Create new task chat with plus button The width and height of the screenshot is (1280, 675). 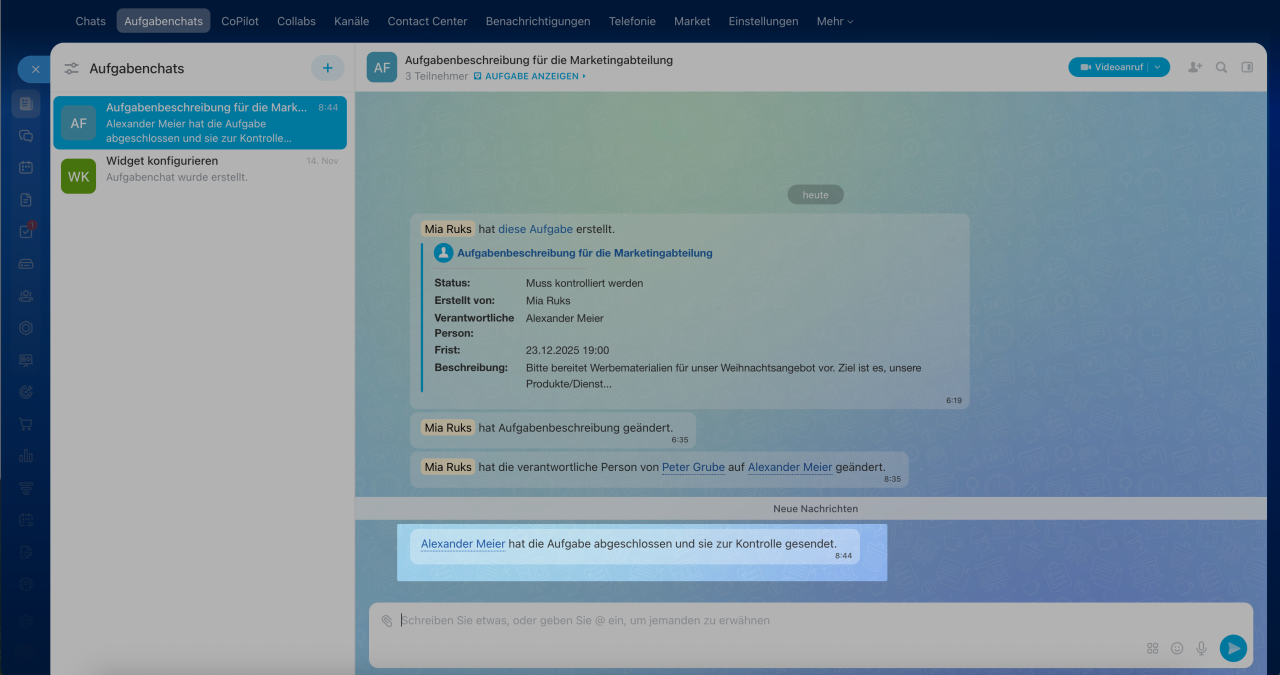click(327, 68)
